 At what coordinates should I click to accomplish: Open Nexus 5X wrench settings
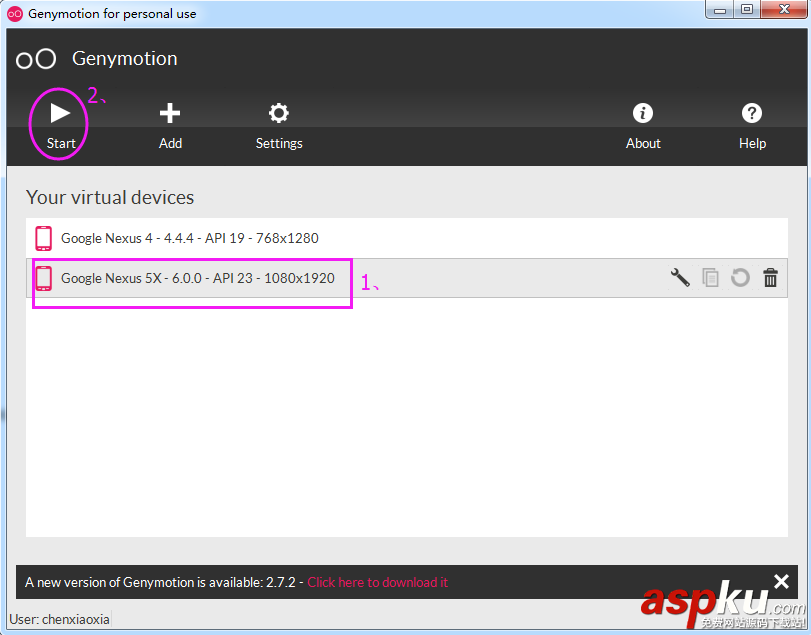pos(680,278)
